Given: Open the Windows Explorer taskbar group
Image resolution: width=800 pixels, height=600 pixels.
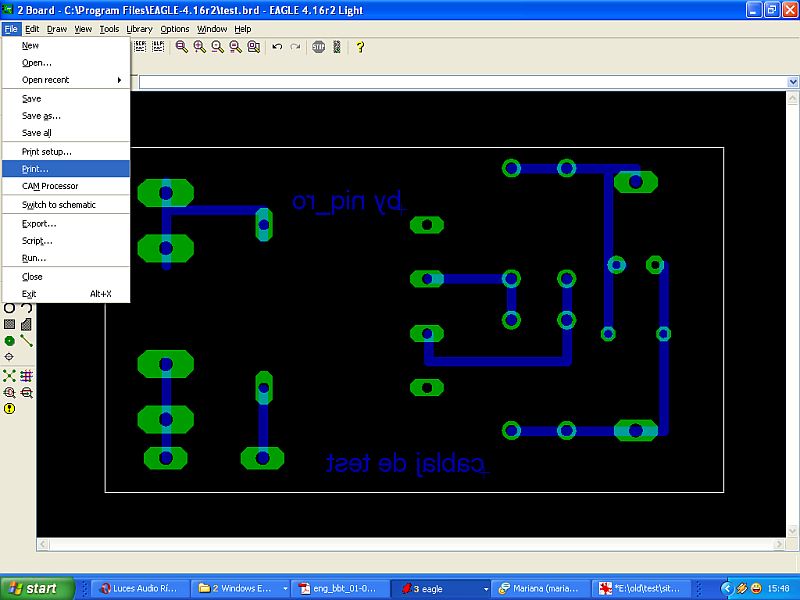Looking at the screenshot, I should coord(241,588).
